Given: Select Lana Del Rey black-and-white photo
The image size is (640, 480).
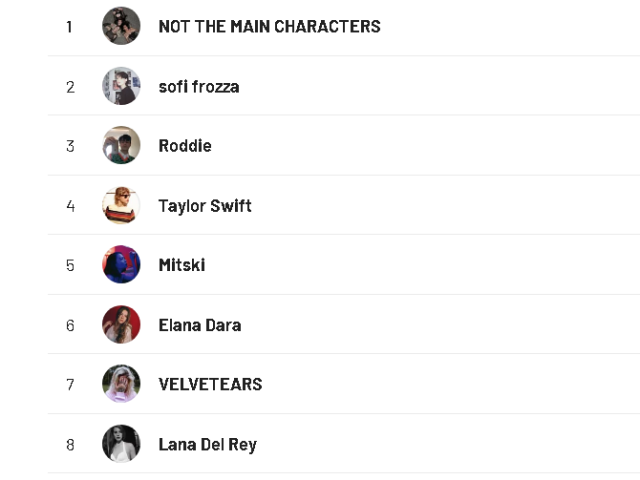Looking at the screenshot, I should point(121,444).
